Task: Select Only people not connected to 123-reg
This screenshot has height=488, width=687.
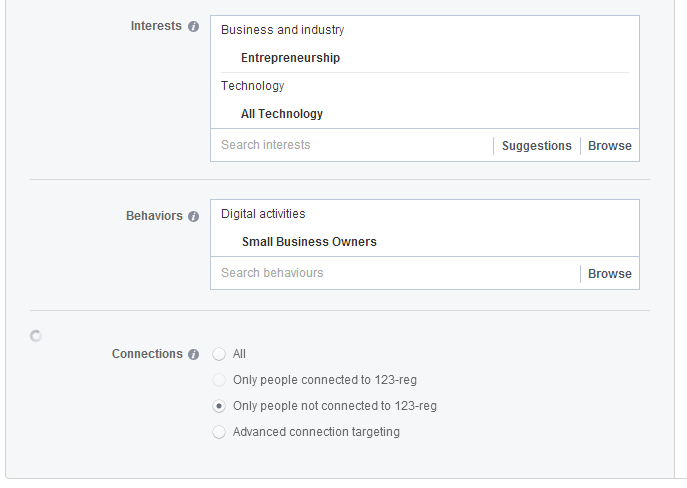Action: 219,406
